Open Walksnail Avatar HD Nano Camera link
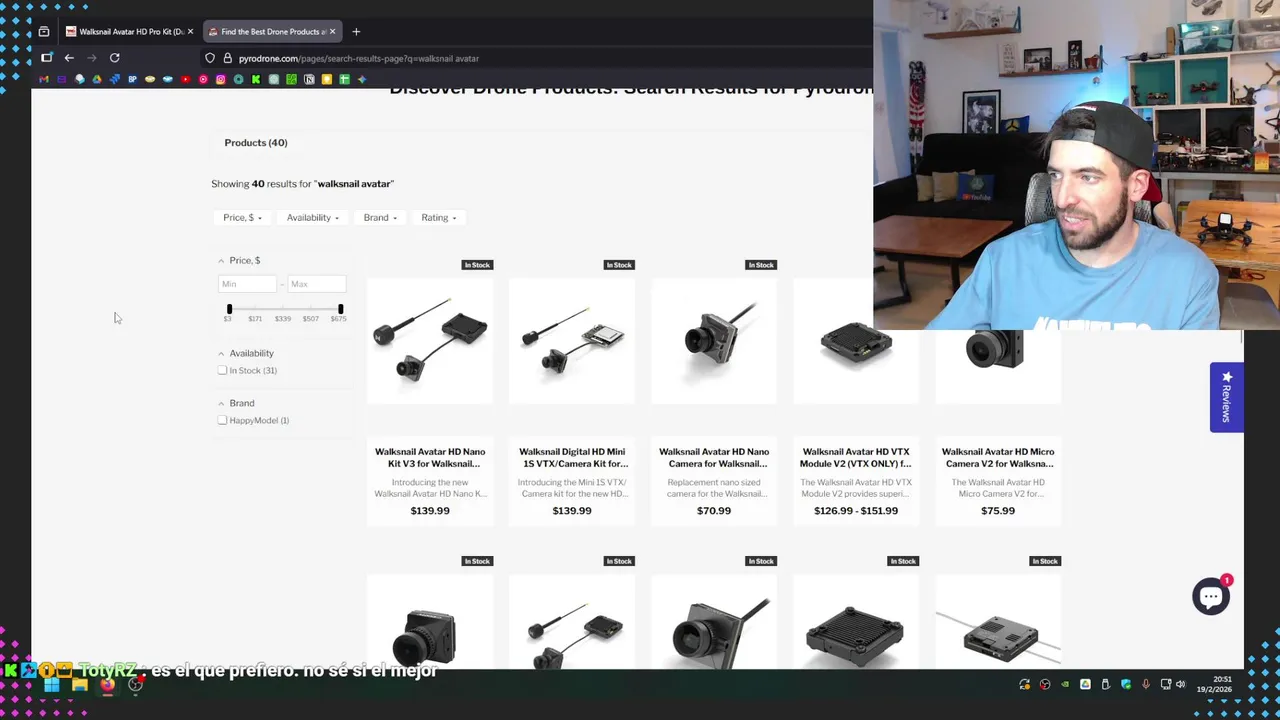This screenshot has height=720, width=1280. (x=714, y=457)
